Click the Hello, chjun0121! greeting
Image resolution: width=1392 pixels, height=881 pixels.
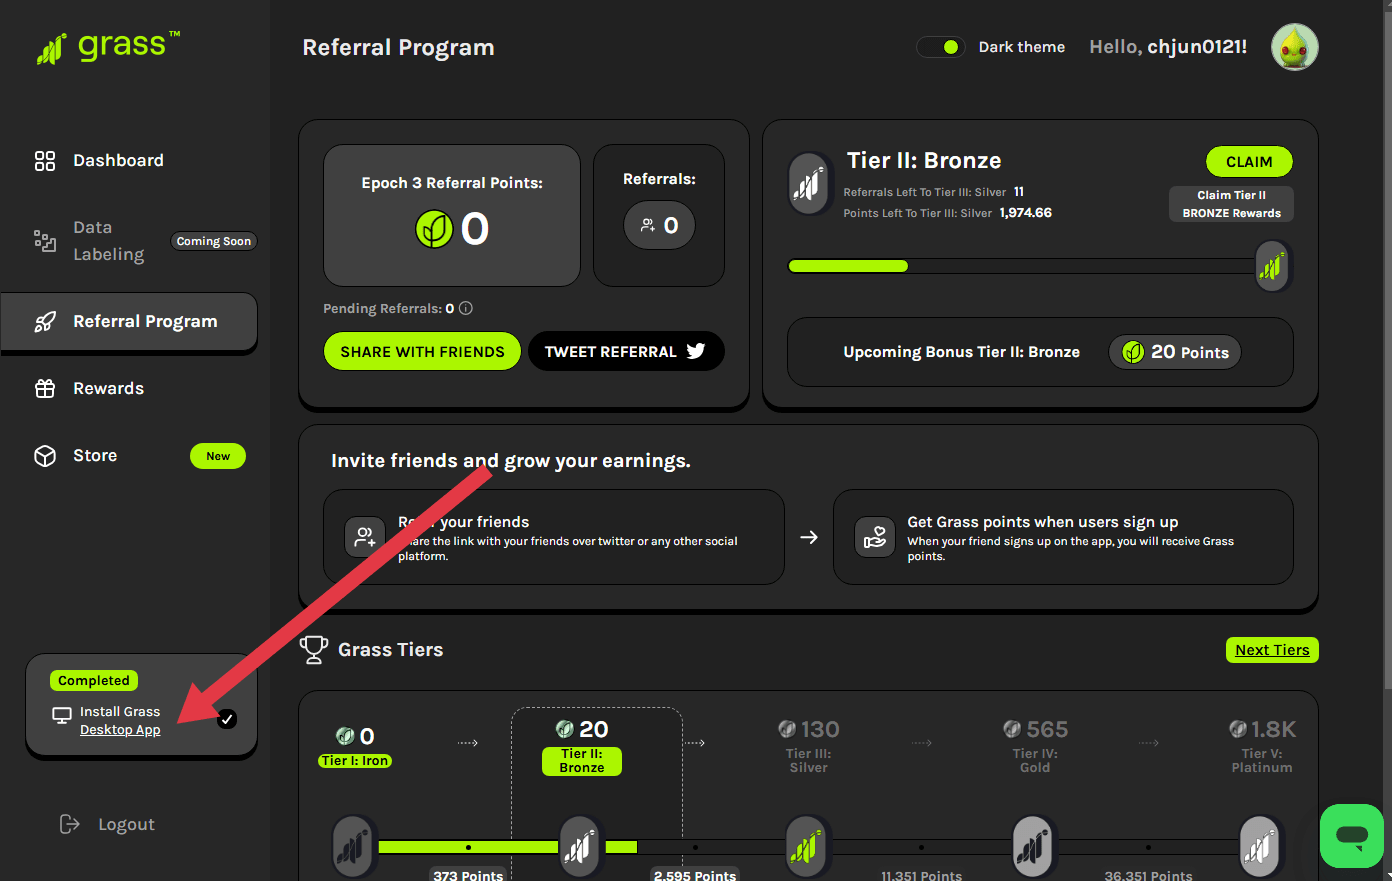click(x=1168, y=47)
